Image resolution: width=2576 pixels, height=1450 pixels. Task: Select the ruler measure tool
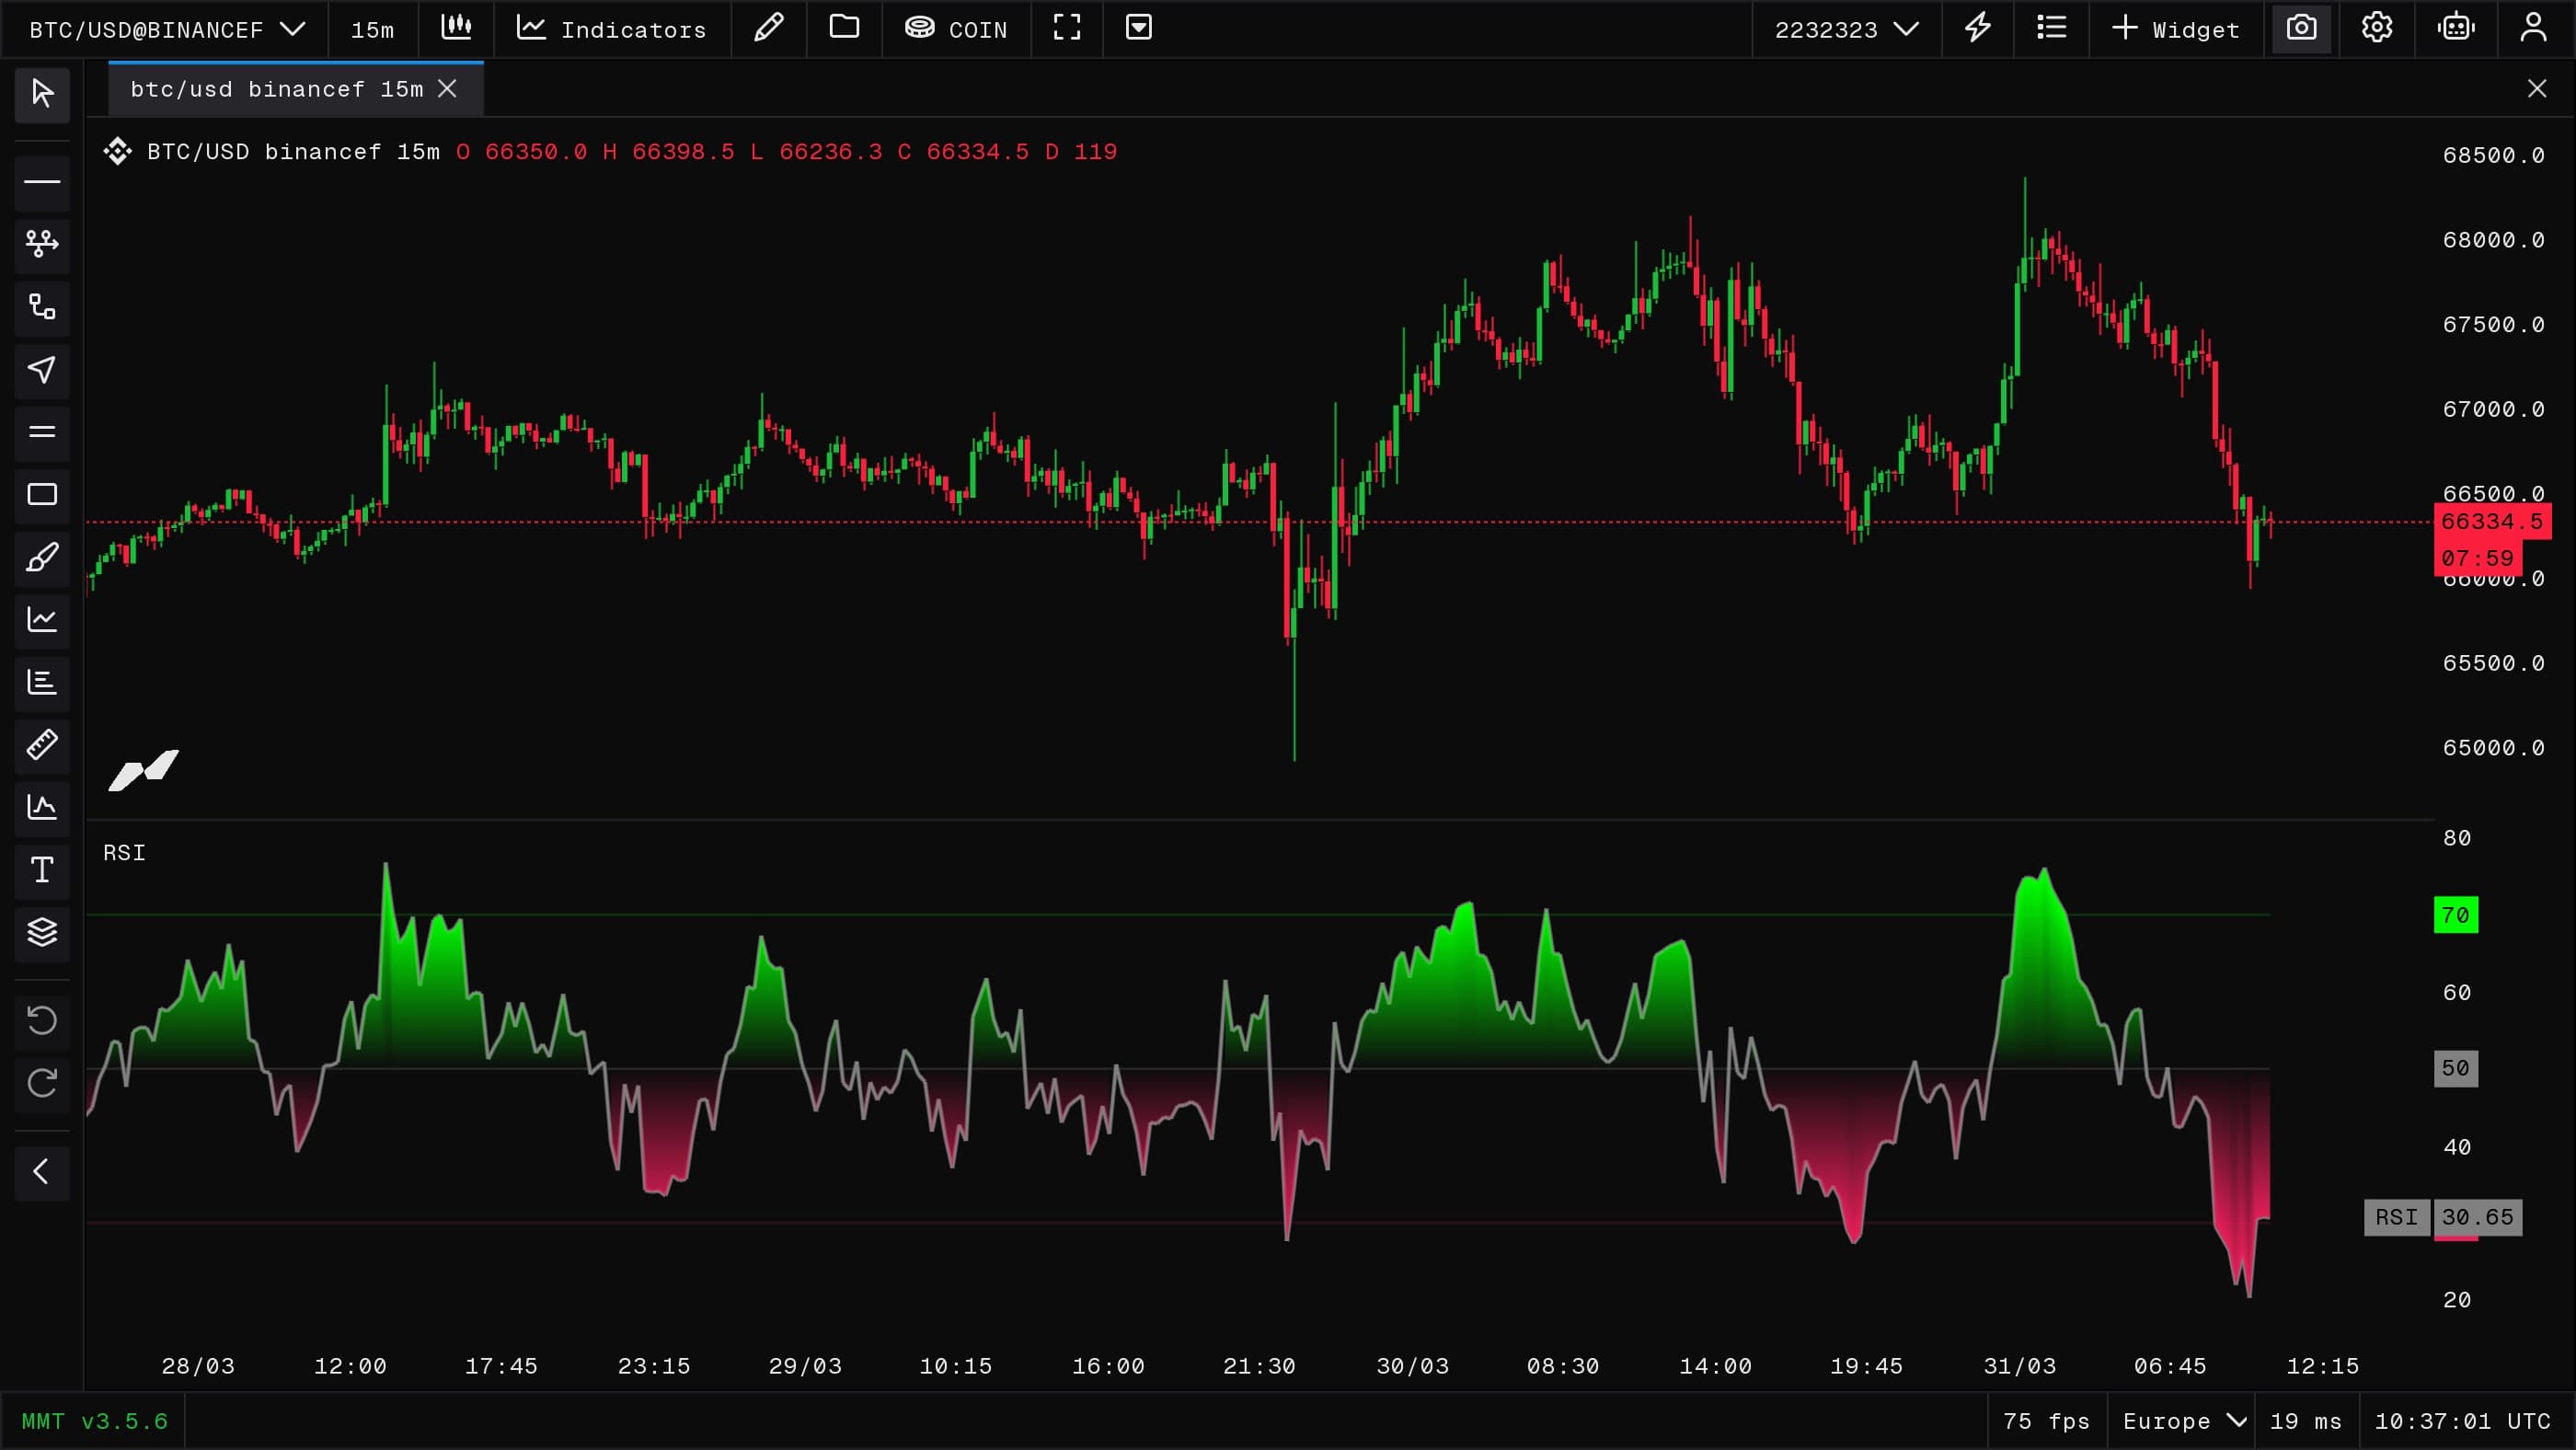tap(42, 745)
